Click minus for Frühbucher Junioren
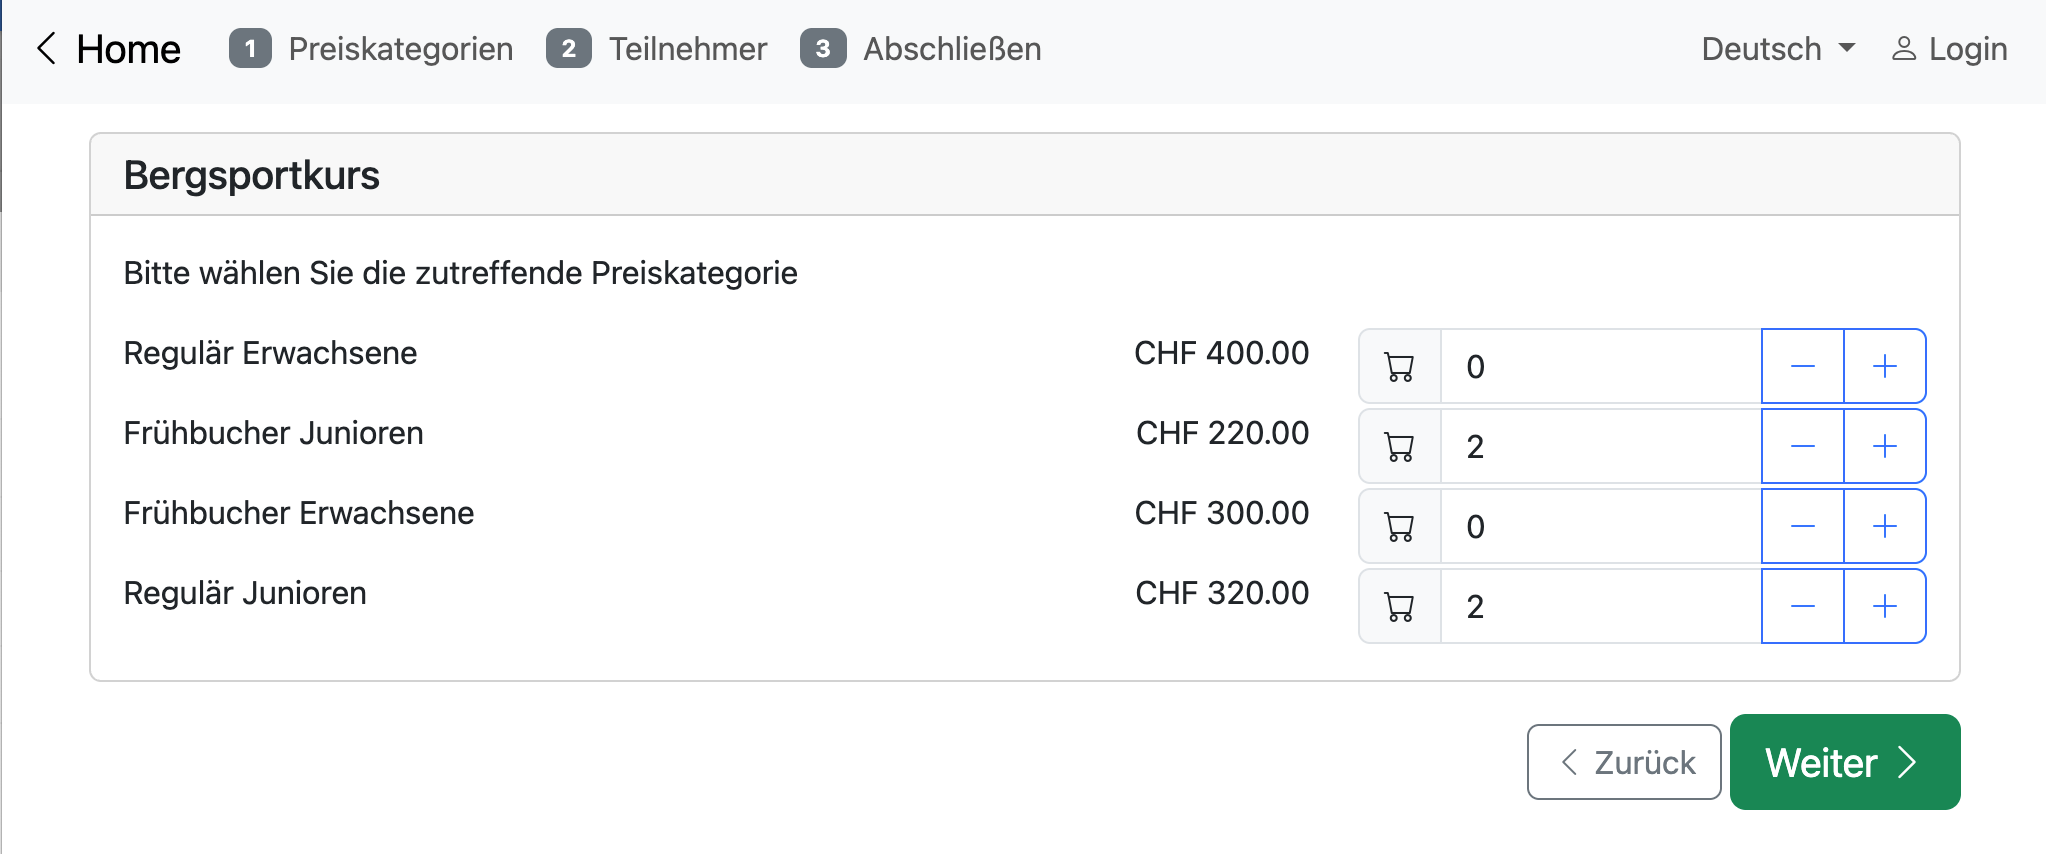Image resolution: width=2046 pixels, height=854 pixels. pos(1802,446)
